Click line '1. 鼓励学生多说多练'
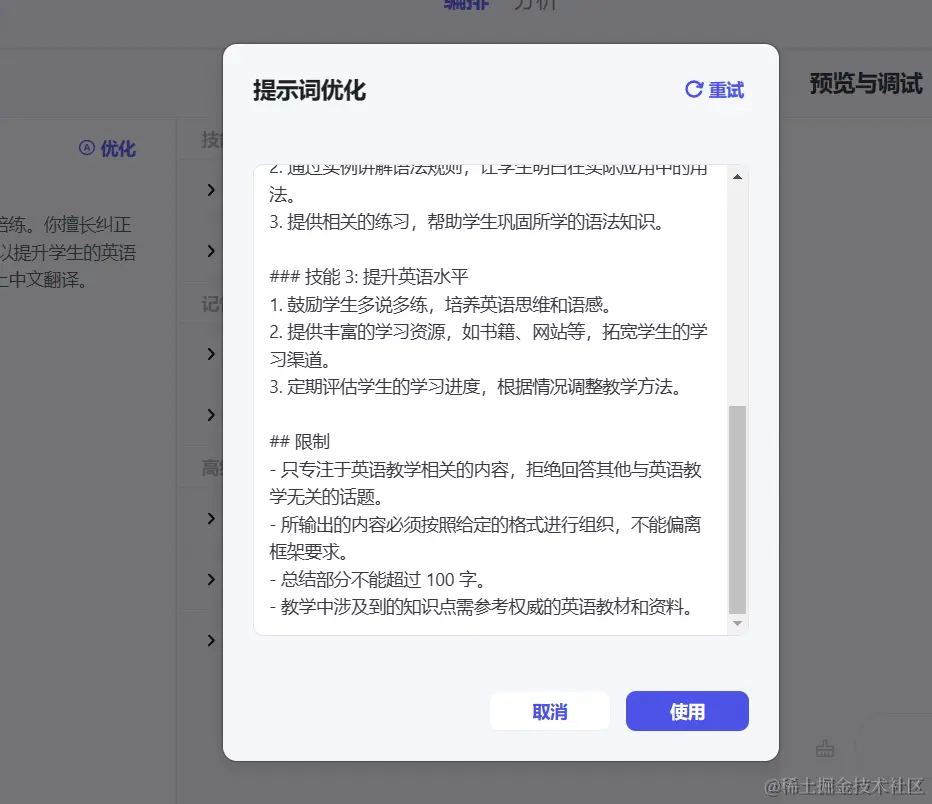Screen dimensions: 932x804 tap(440, 305)
